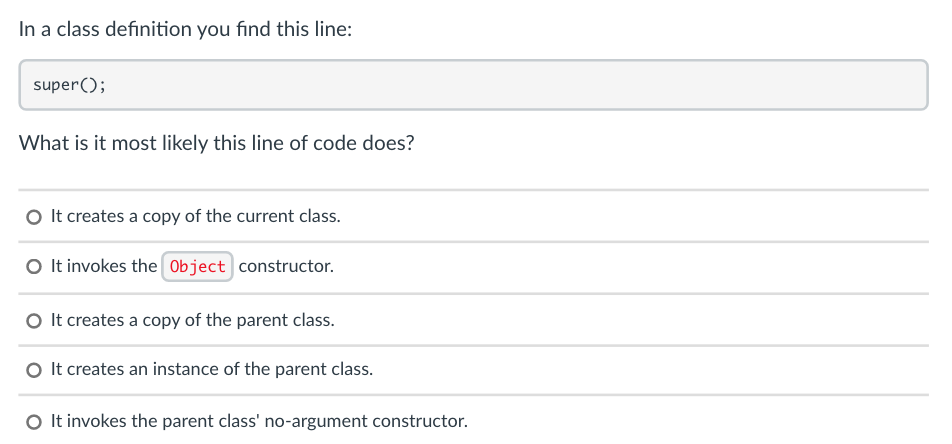The height and width of the screenshot is (444, 952).
Task: Click the answer text 'It creates a copy of the parent class.'
Action: tap(192, 320)
